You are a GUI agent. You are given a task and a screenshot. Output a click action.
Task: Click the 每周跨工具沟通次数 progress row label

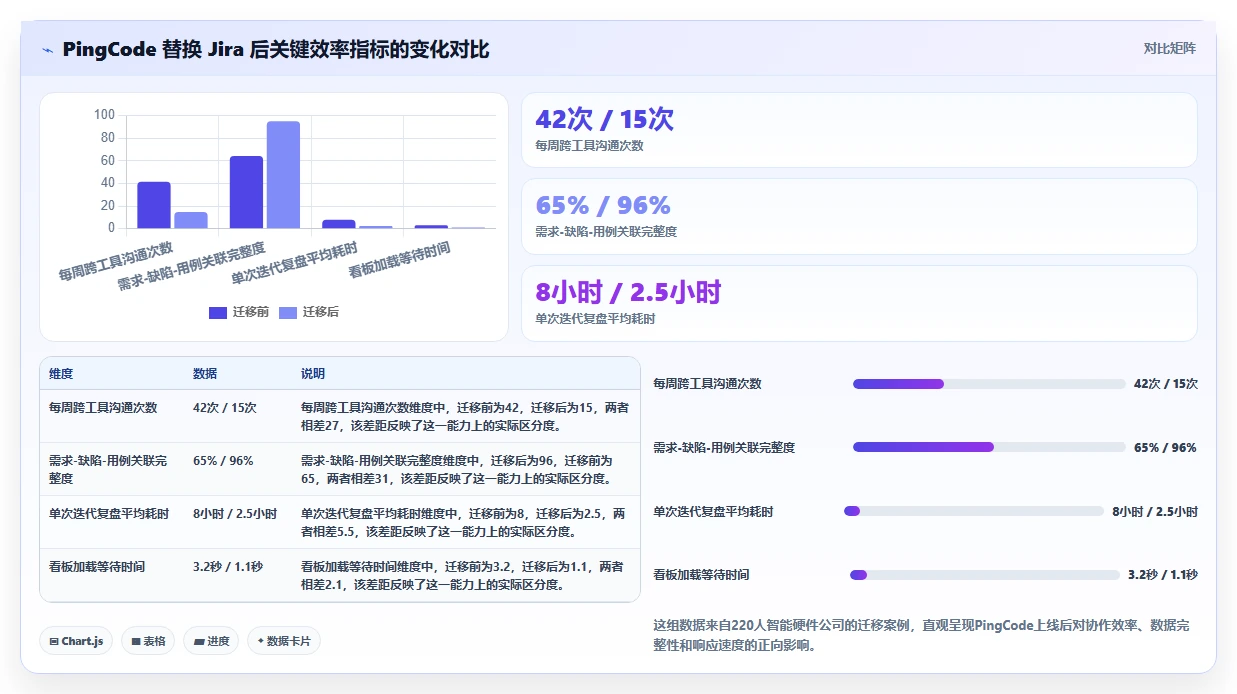(707, 384)
